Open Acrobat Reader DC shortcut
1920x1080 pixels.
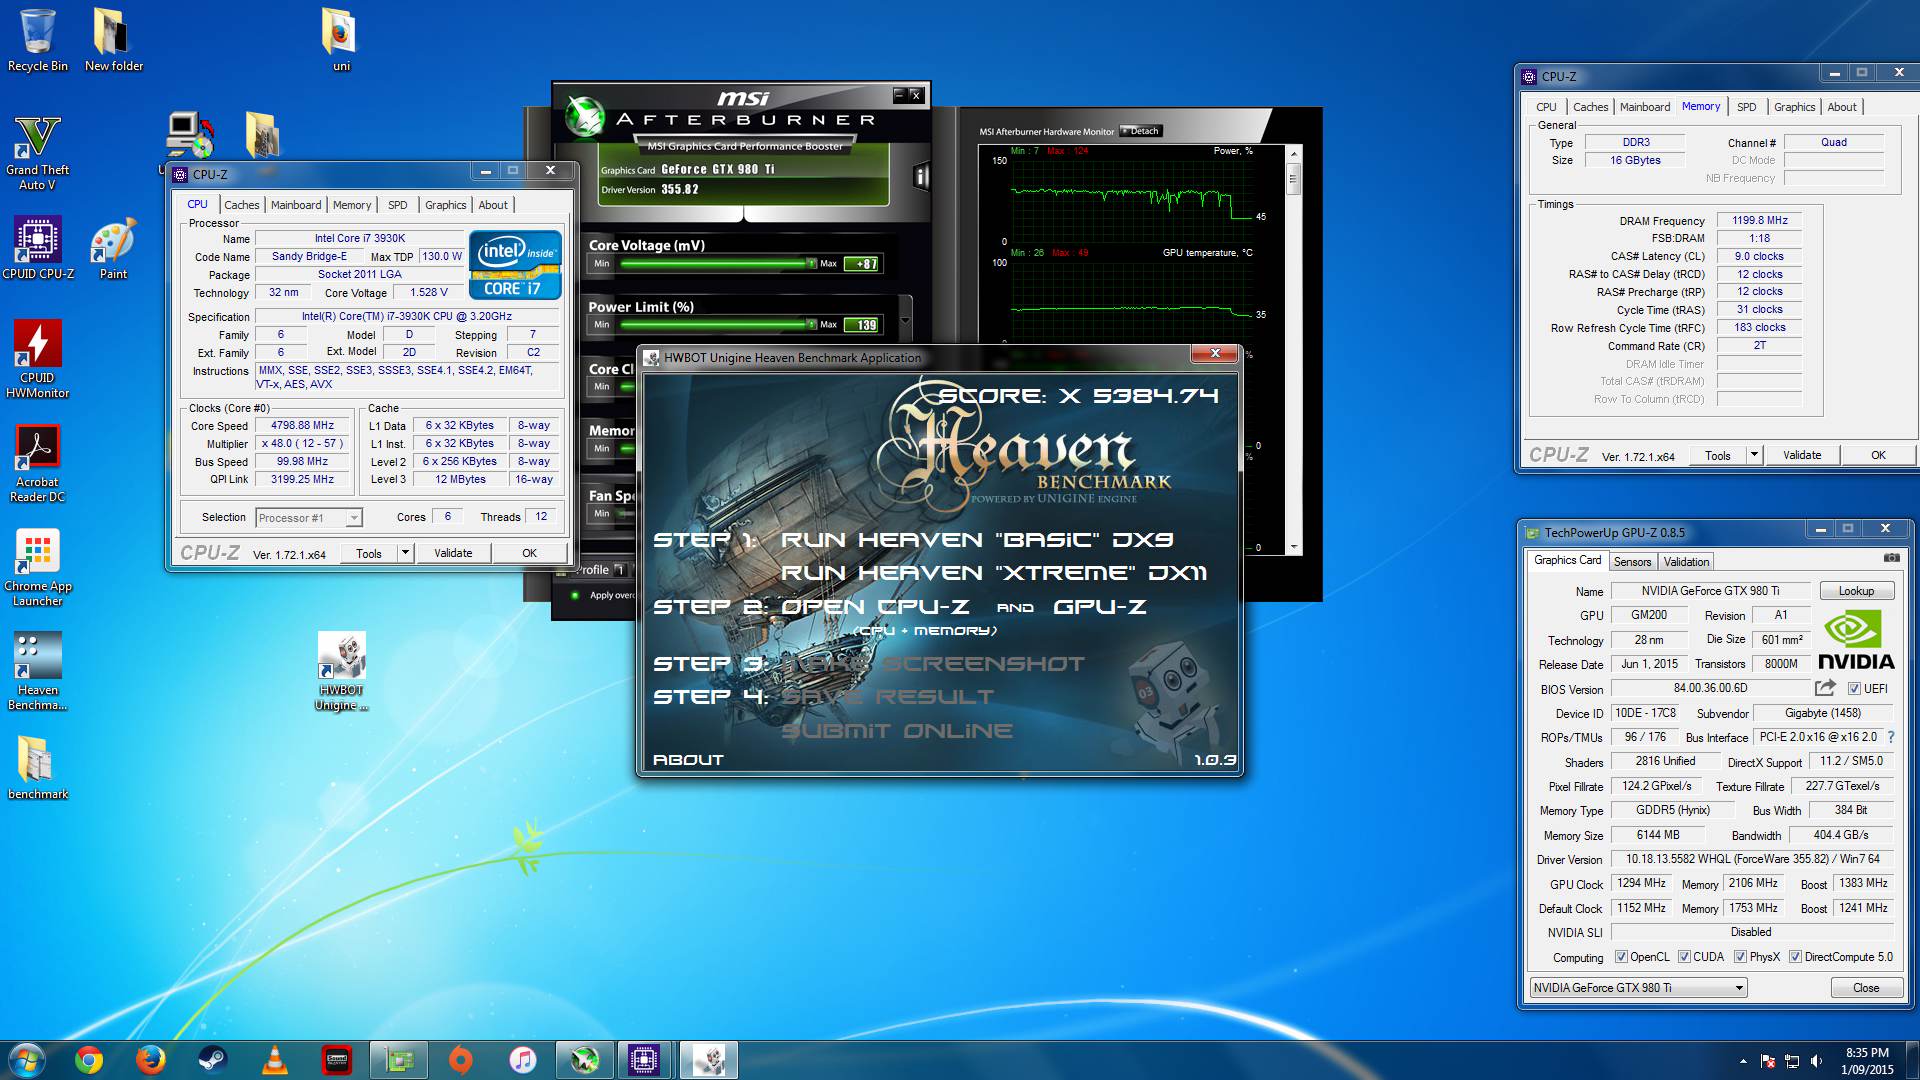pyautogui.click(x=38, y=463)
